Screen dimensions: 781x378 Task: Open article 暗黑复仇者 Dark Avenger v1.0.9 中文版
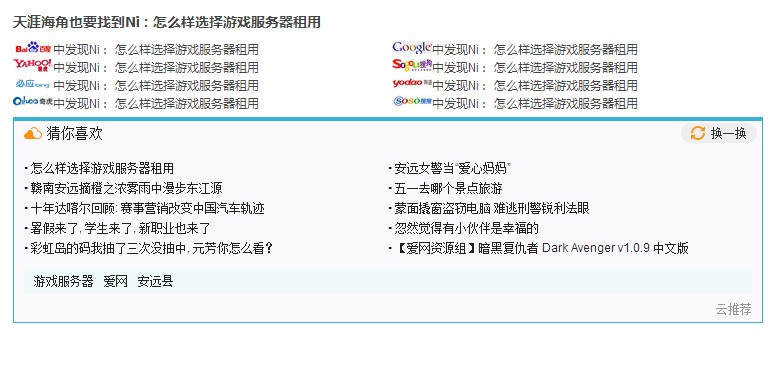coord(541,248)
